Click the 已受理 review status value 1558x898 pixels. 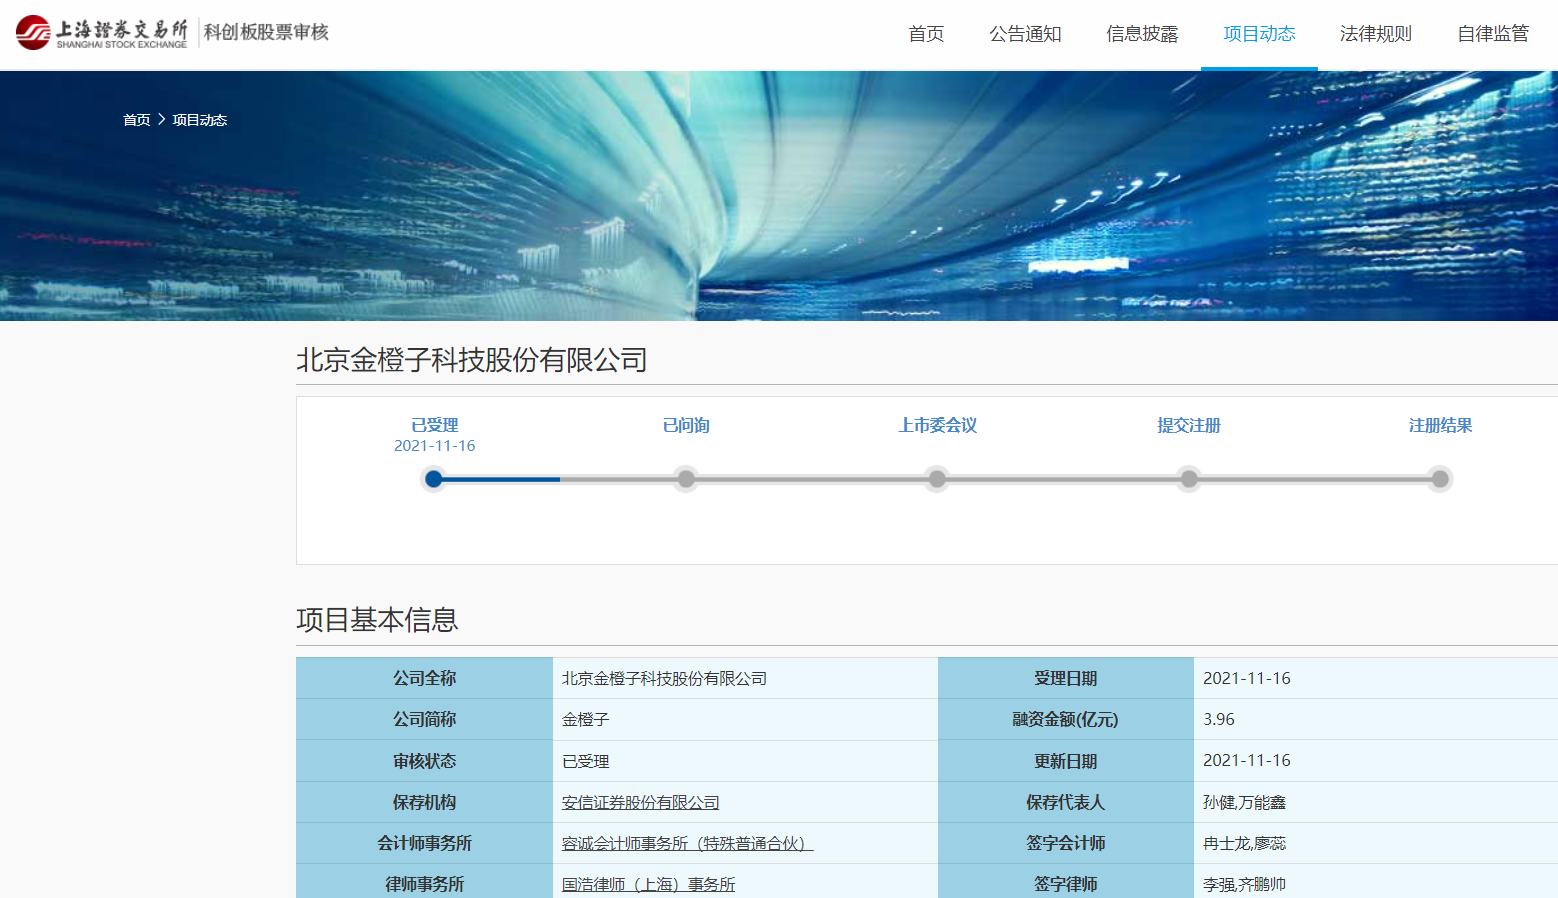[586, 762]
